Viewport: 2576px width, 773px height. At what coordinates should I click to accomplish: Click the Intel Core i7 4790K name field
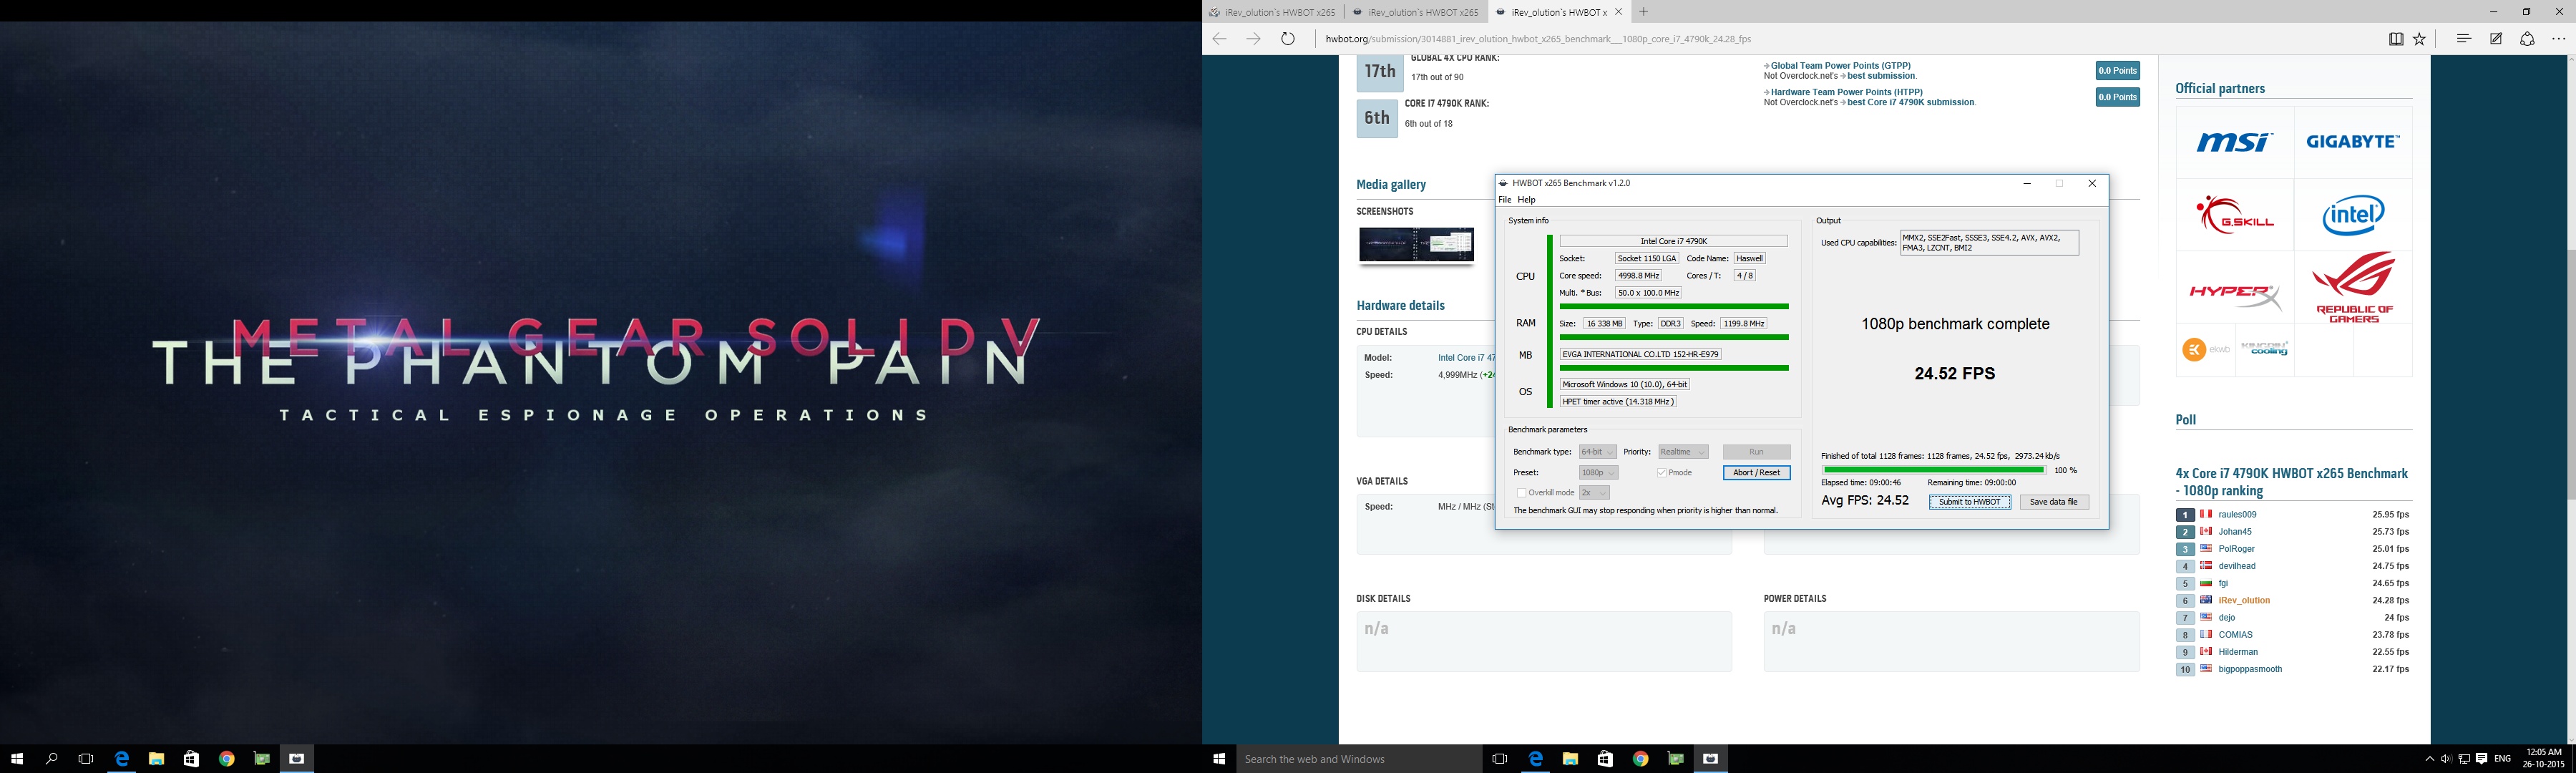click(1673, 241)
